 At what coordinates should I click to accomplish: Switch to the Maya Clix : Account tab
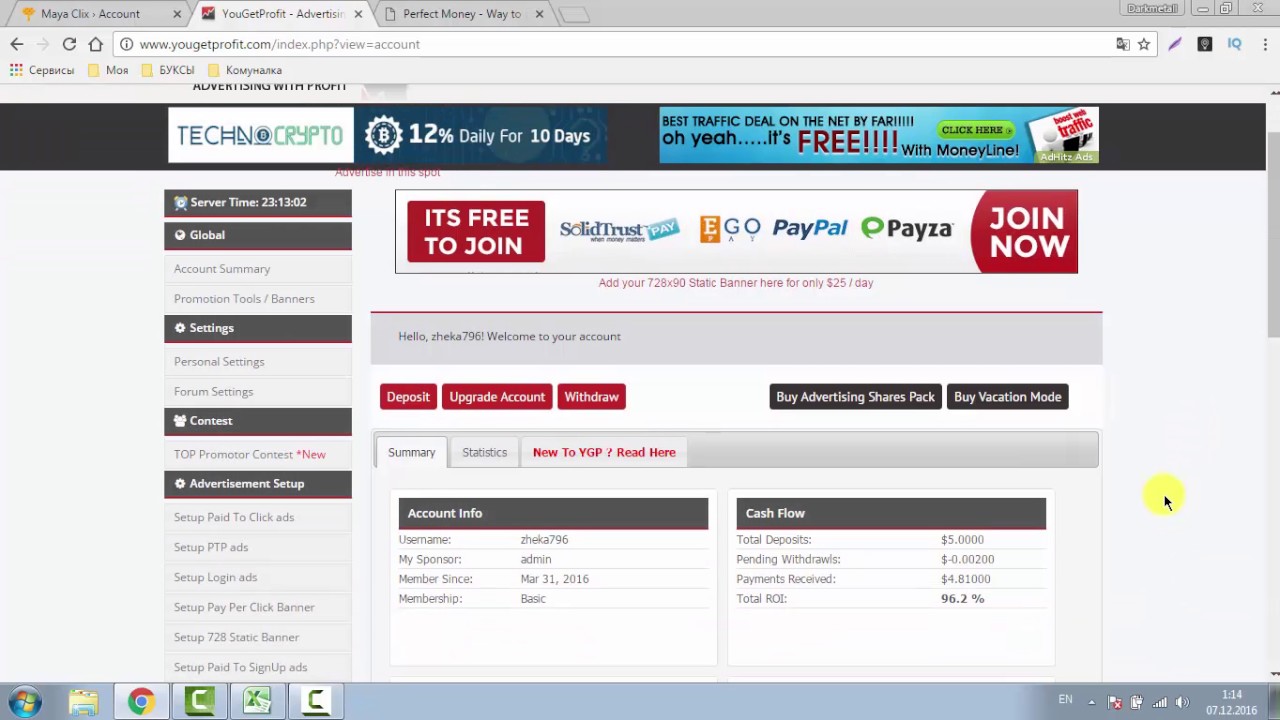pyautogui.click(x=90, y=14)
